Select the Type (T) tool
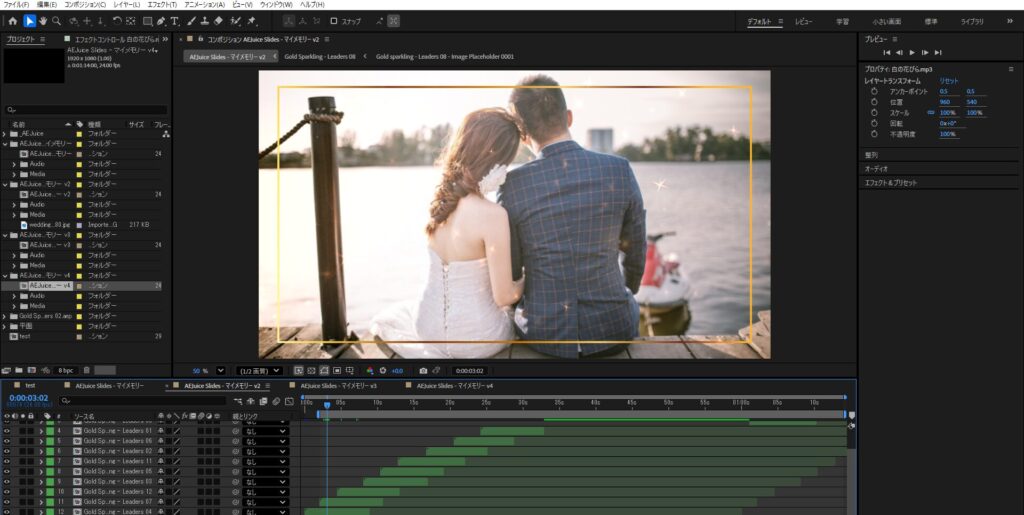1024x515 pixels. 175,21
